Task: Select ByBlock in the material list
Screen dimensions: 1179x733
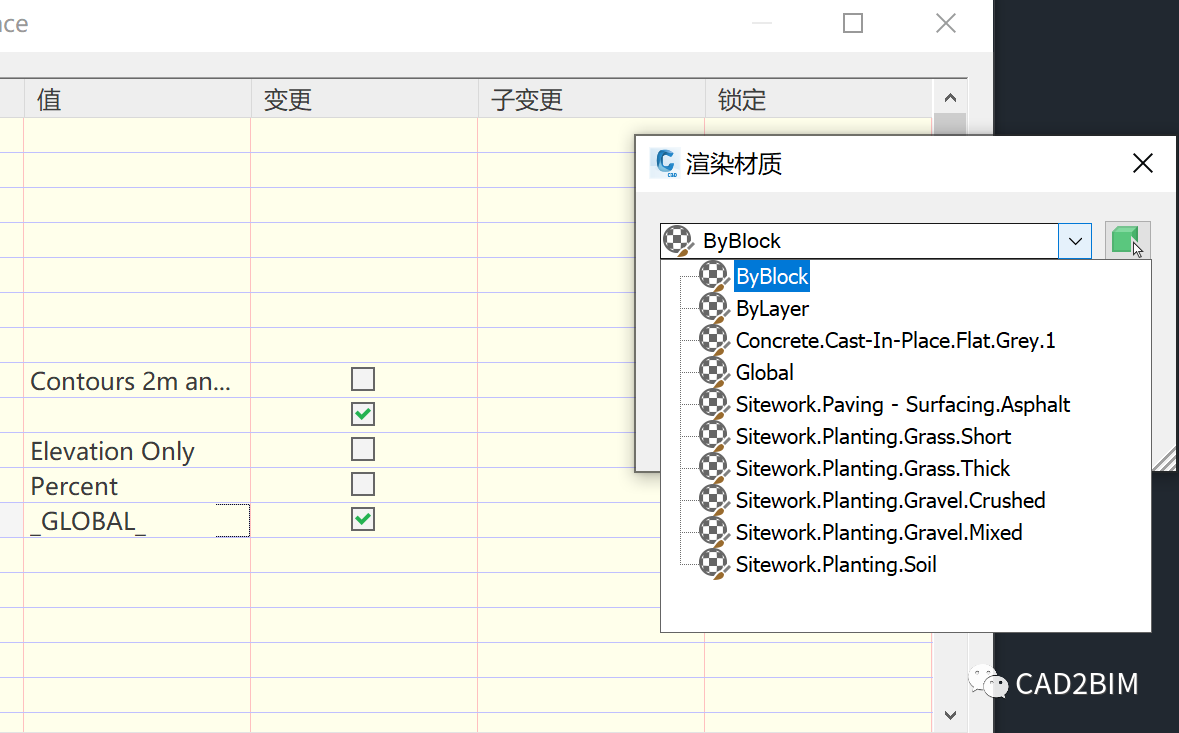Action: tap(771, 277)
